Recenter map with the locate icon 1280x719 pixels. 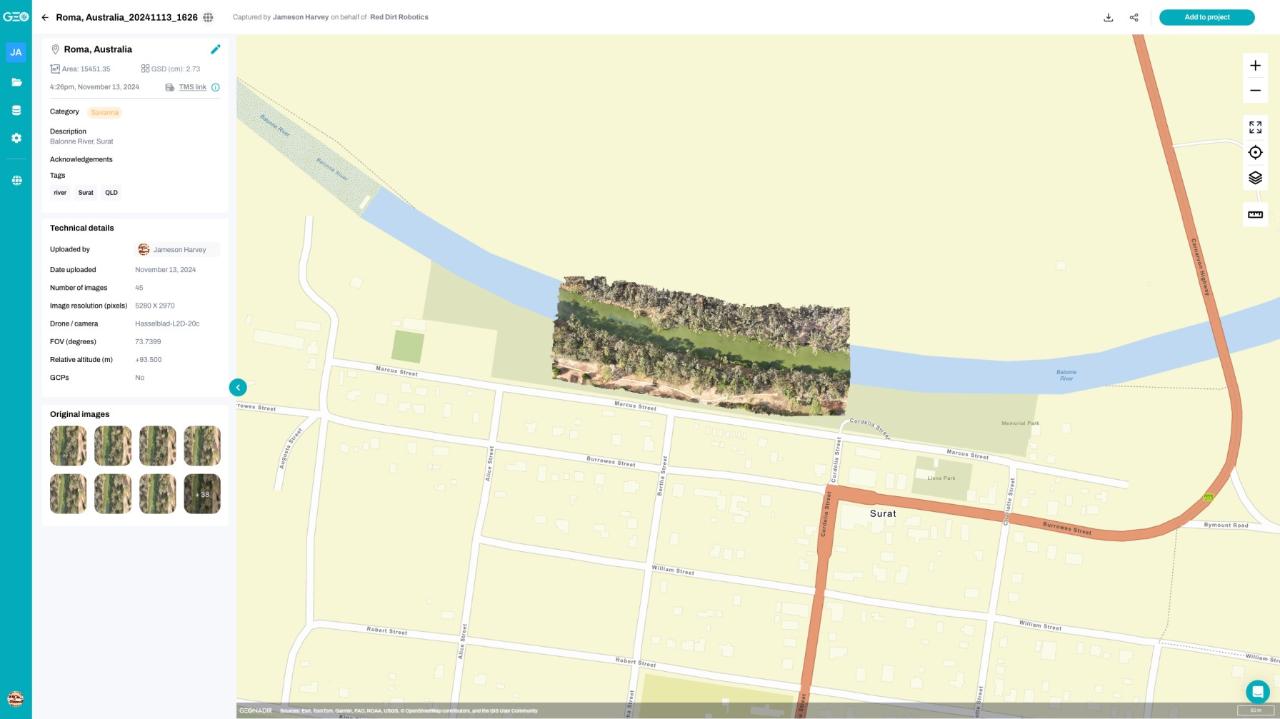pos(1255,152)
